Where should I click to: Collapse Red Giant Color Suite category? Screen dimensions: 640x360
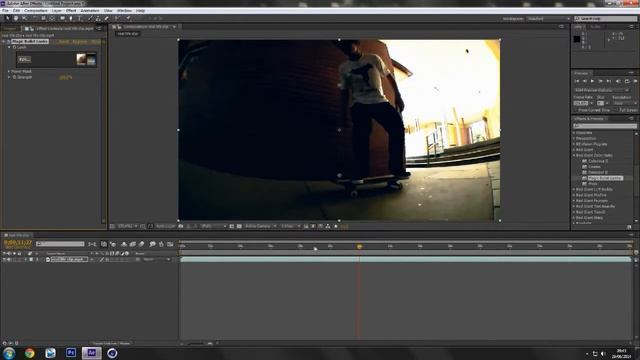coord(574,156)
